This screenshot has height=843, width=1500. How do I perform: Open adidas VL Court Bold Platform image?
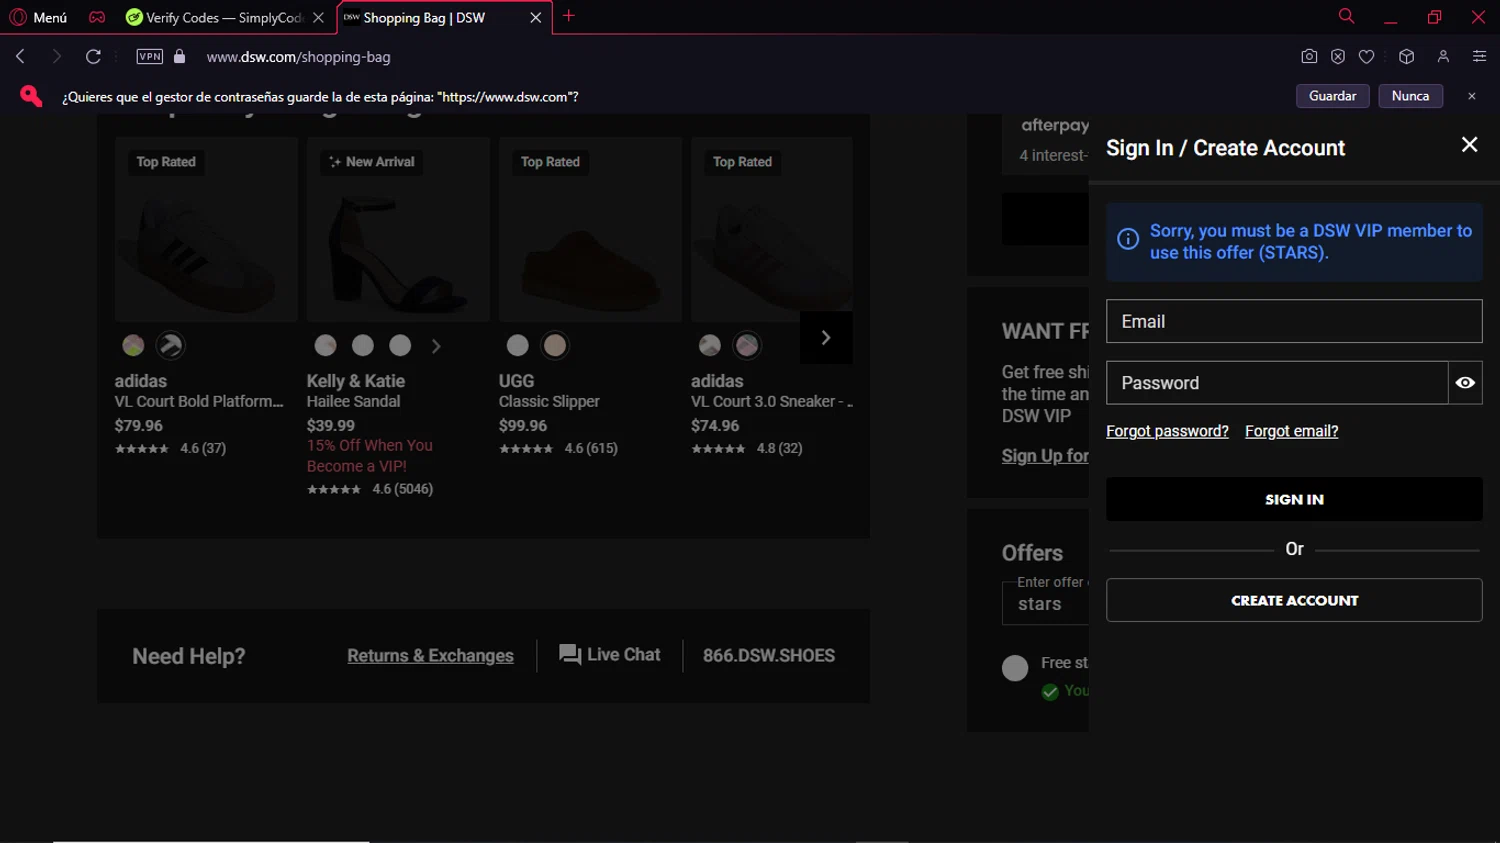[x=206, y=230]
